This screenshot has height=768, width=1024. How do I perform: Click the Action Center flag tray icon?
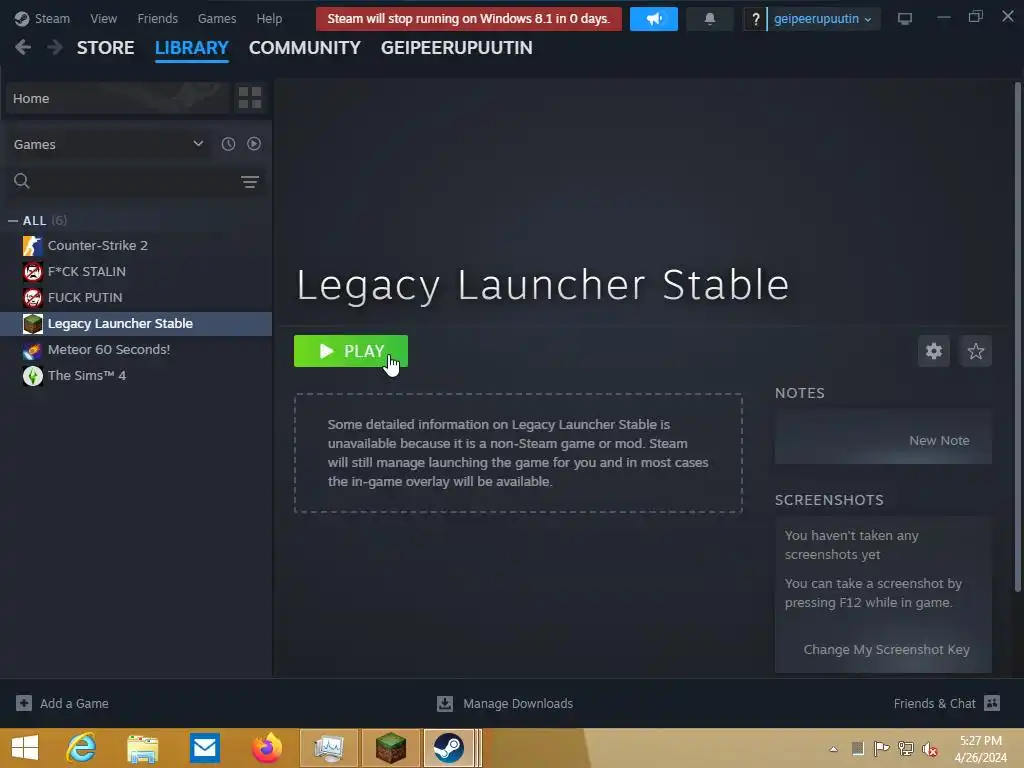[x=881, y=748]
